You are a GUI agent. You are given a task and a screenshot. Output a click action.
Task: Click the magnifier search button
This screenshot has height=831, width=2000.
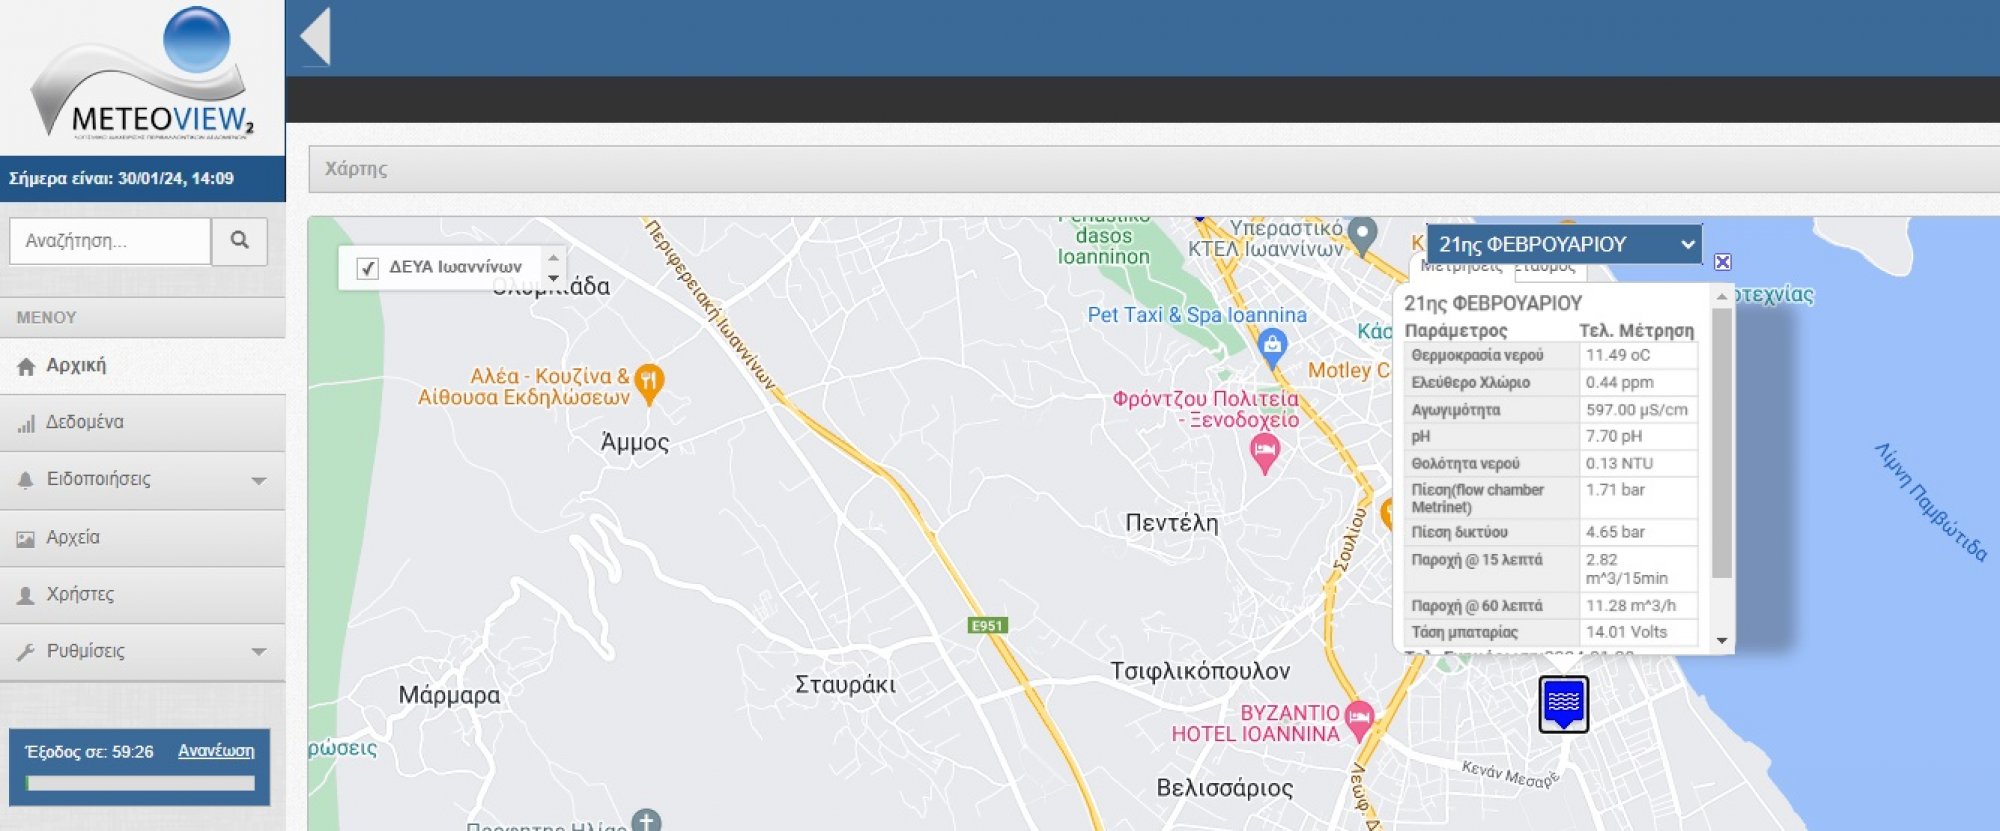[239, 240]
